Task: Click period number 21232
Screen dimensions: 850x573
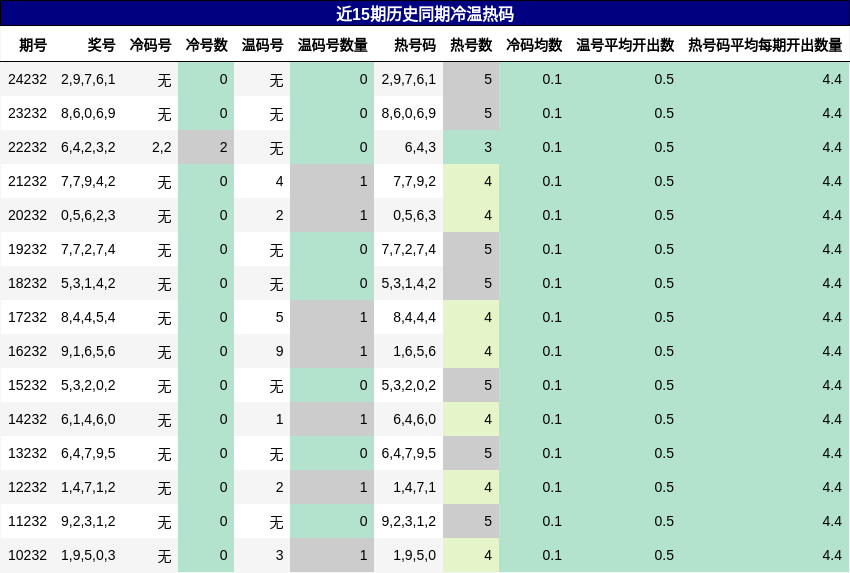Action: tap(28, 181)
